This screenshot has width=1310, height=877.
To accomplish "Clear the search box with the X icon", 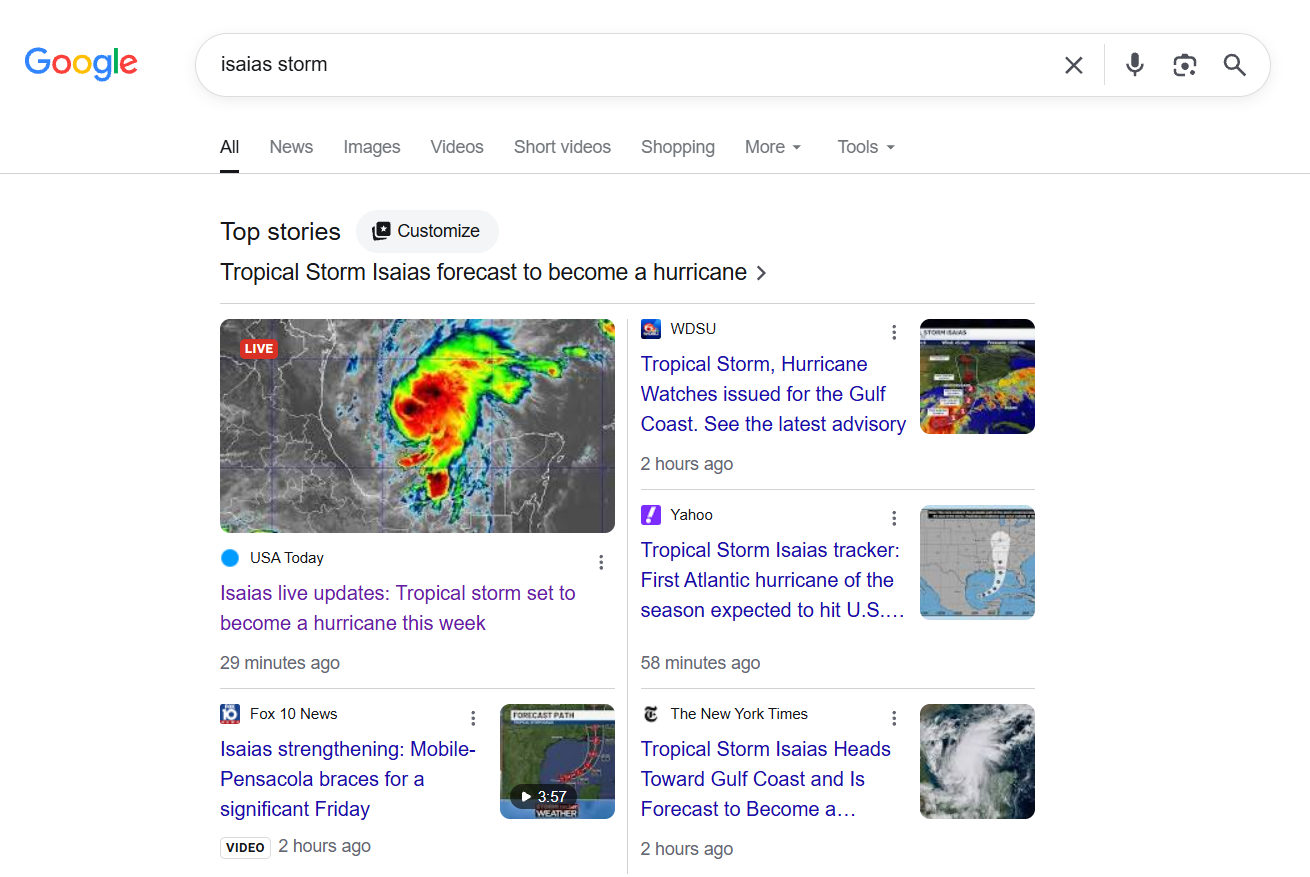I will coord(1074,65).
